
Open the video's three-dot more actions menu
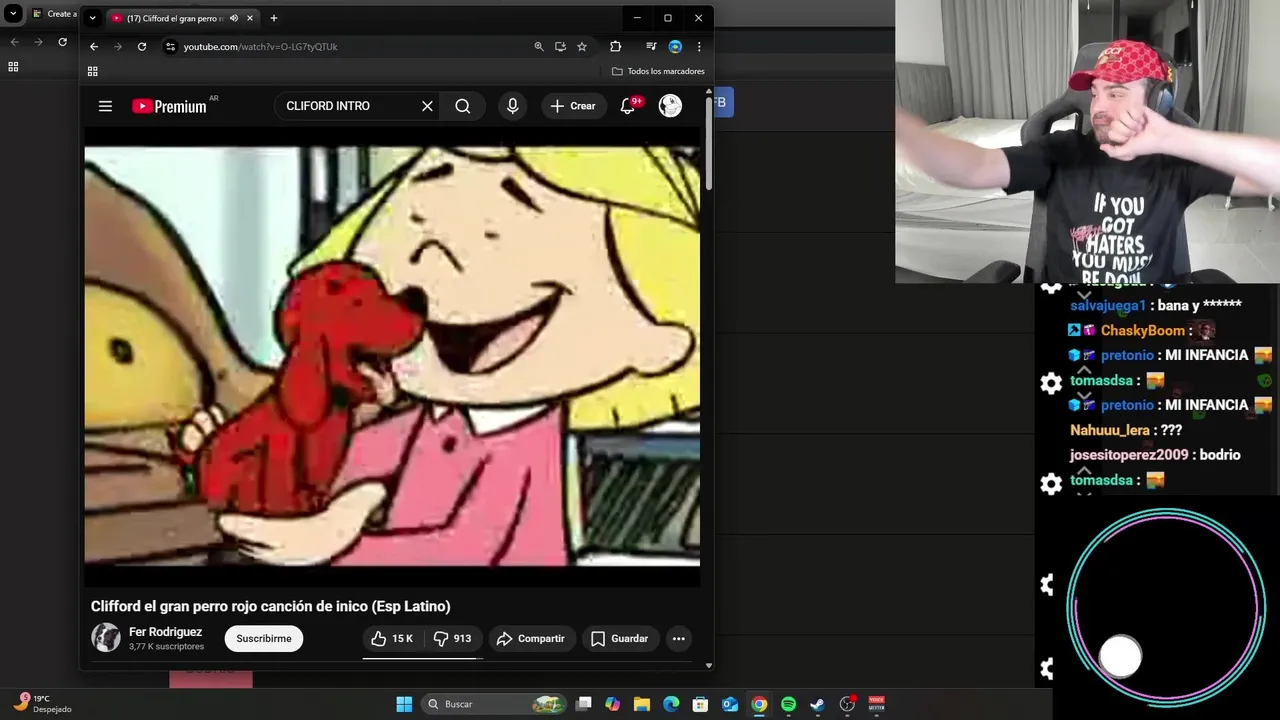pyautogui.click(x=678, y=638)
